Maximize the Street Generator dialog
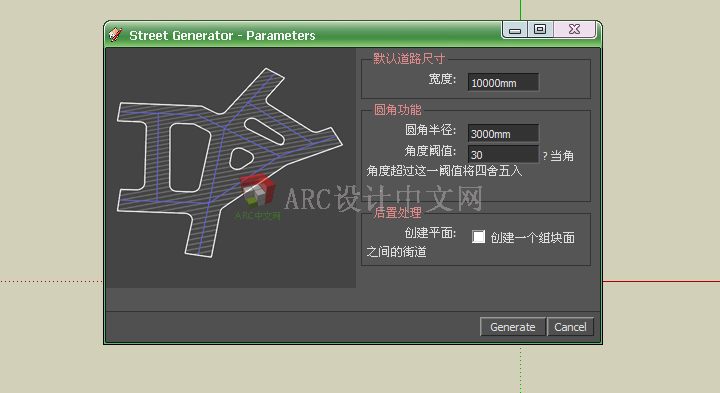Viewport: 720px width, 393px height. coord(540,29)
